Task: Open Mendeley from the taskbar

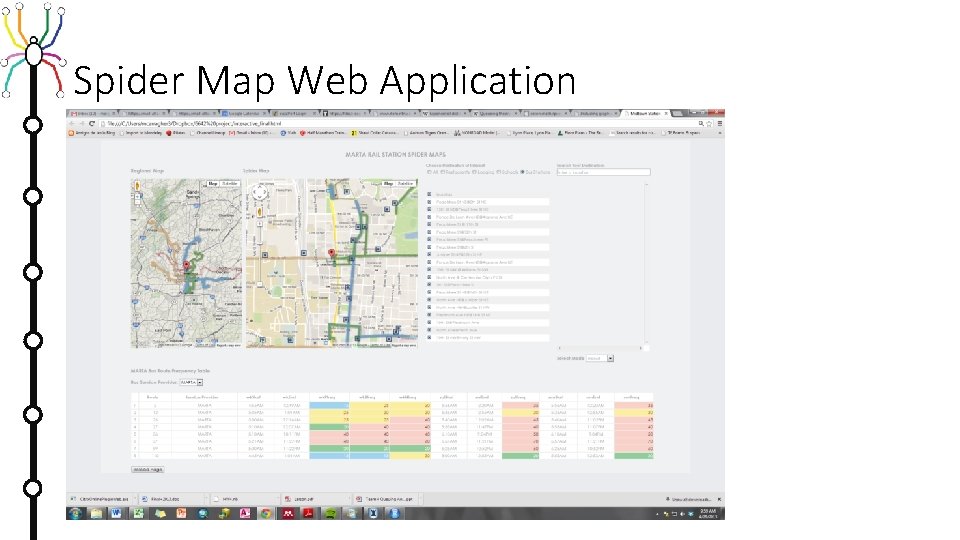Action: click(288, 513)
